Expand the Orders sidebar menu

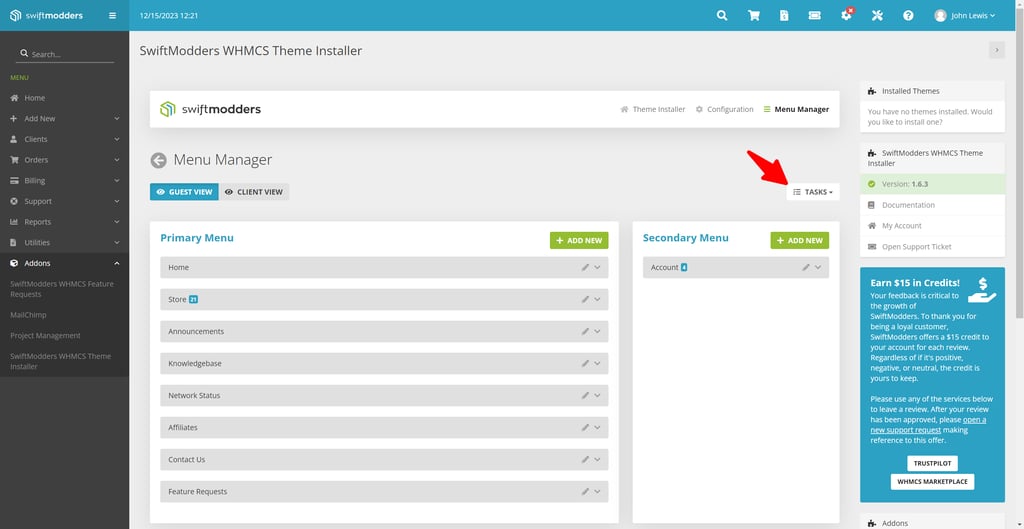(x=64, y=160)
